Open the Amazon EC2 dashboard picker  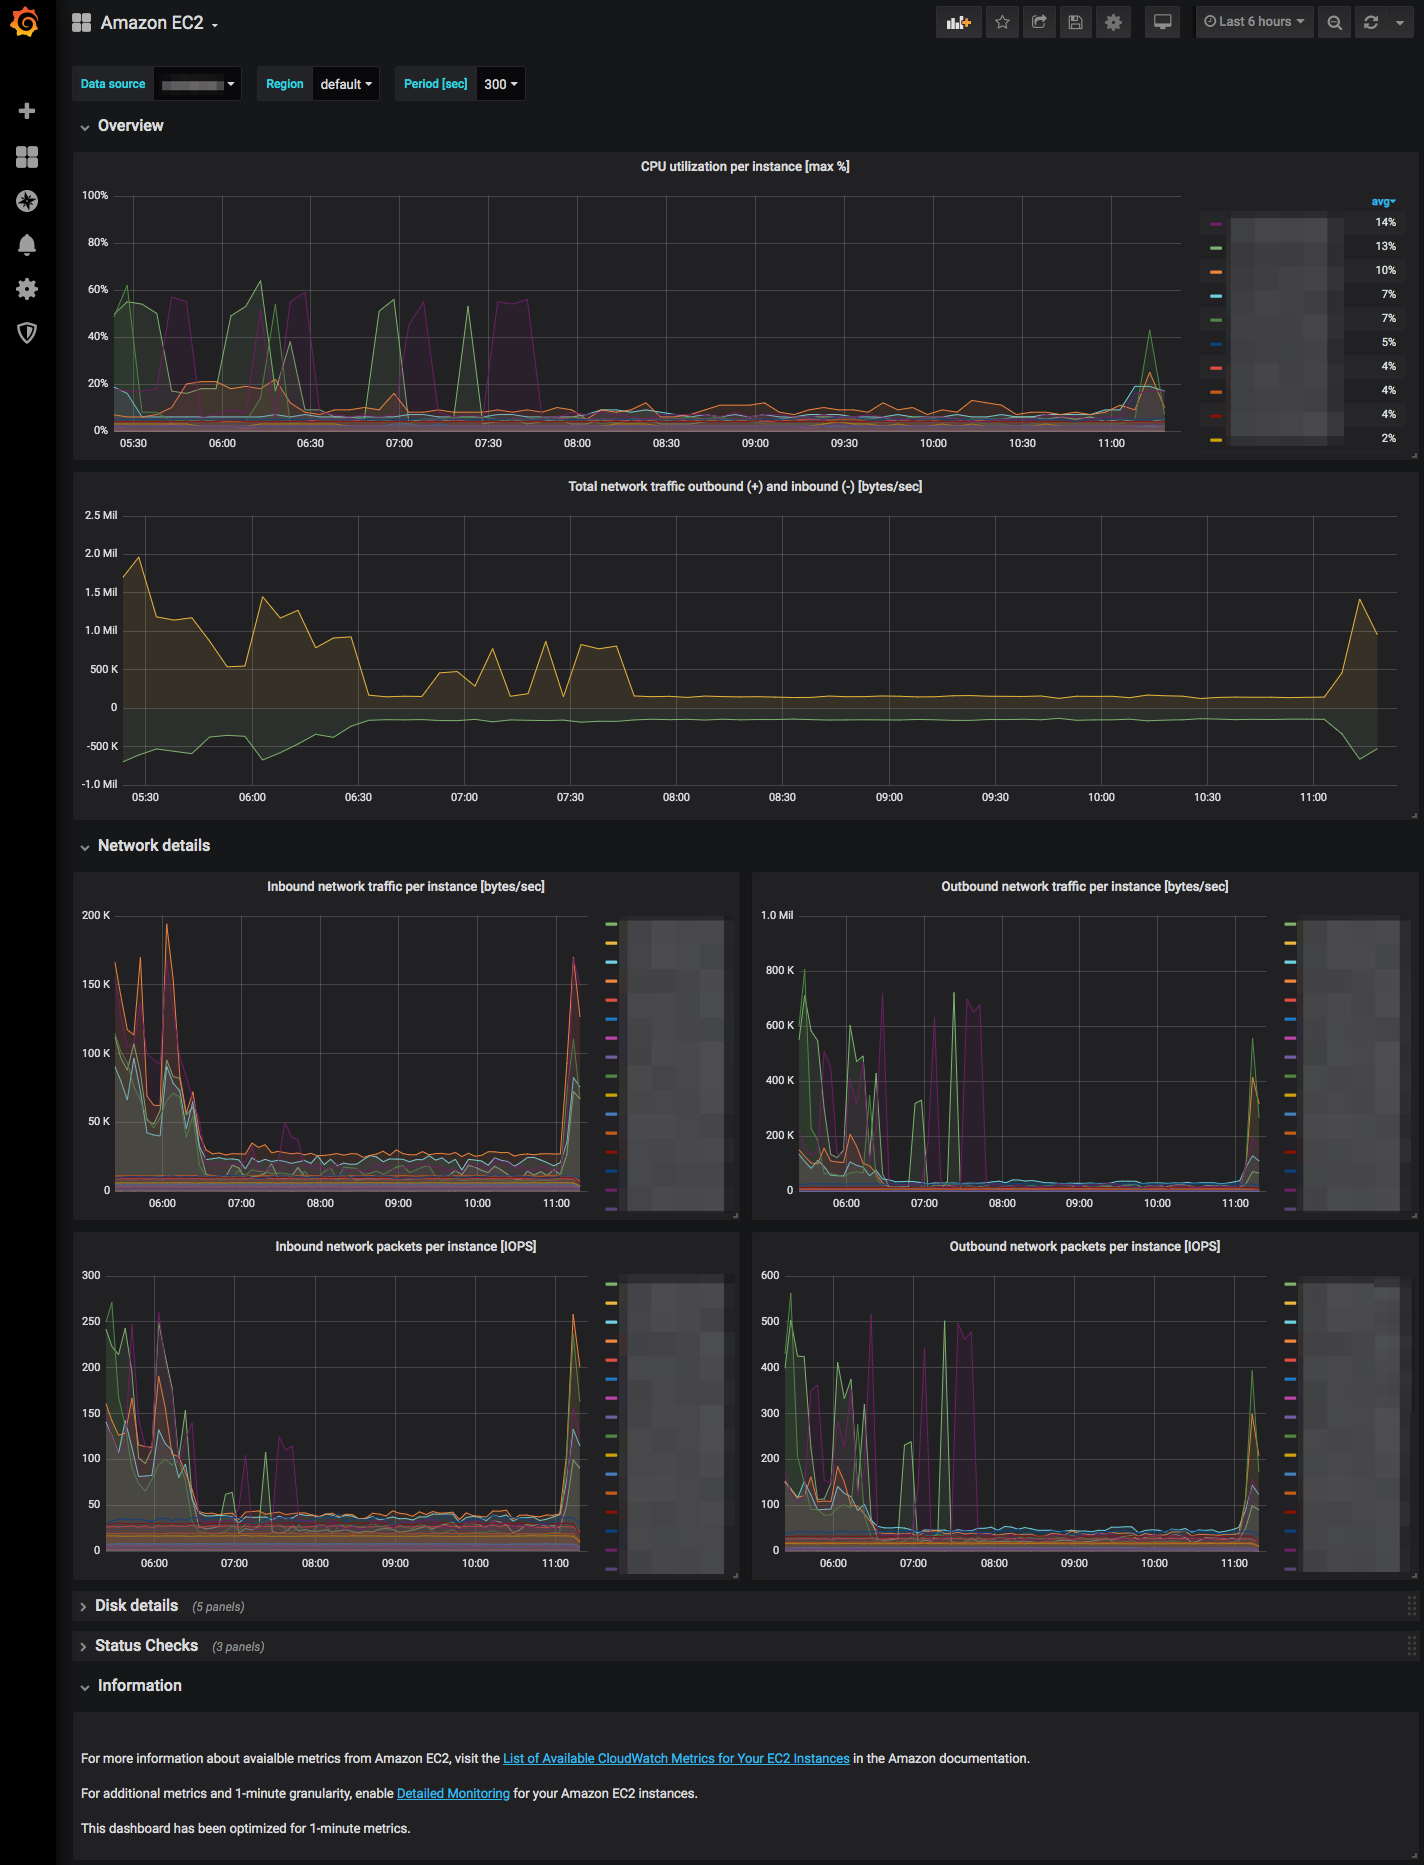coord(159,22)
